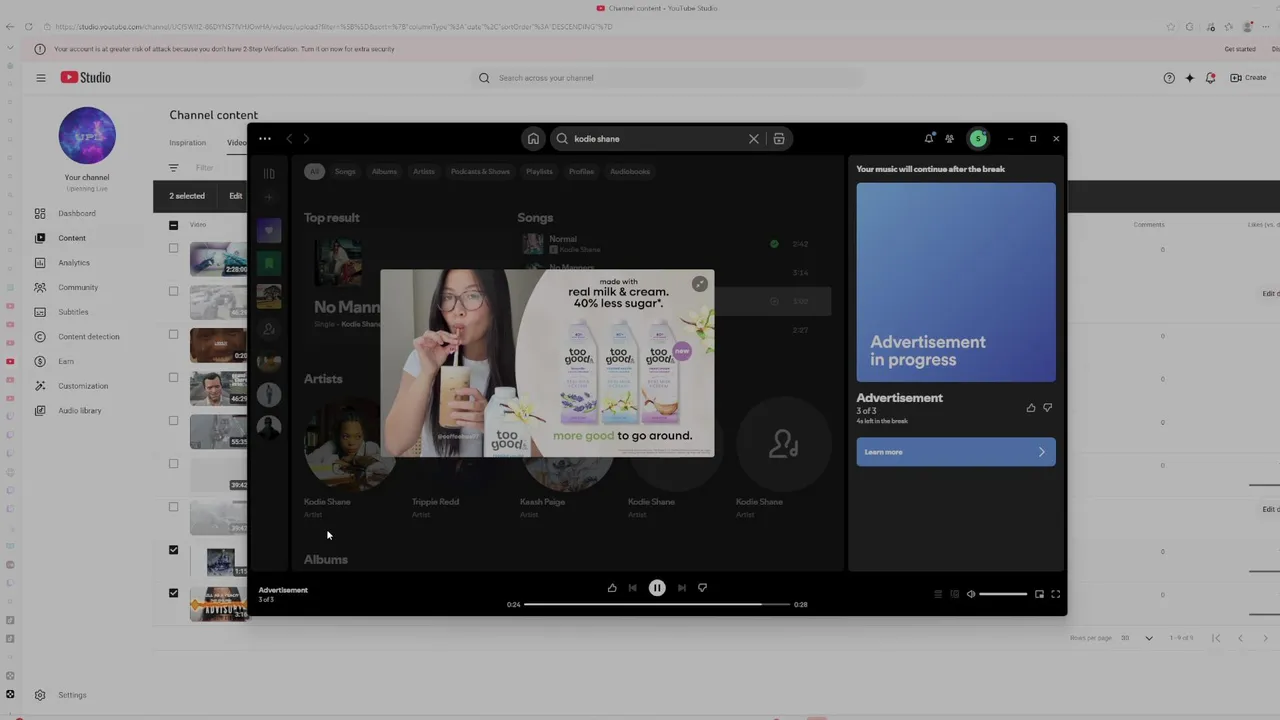Click Learn more on the advertisement
Screen dimensions: 1280x720
[956, 452]
